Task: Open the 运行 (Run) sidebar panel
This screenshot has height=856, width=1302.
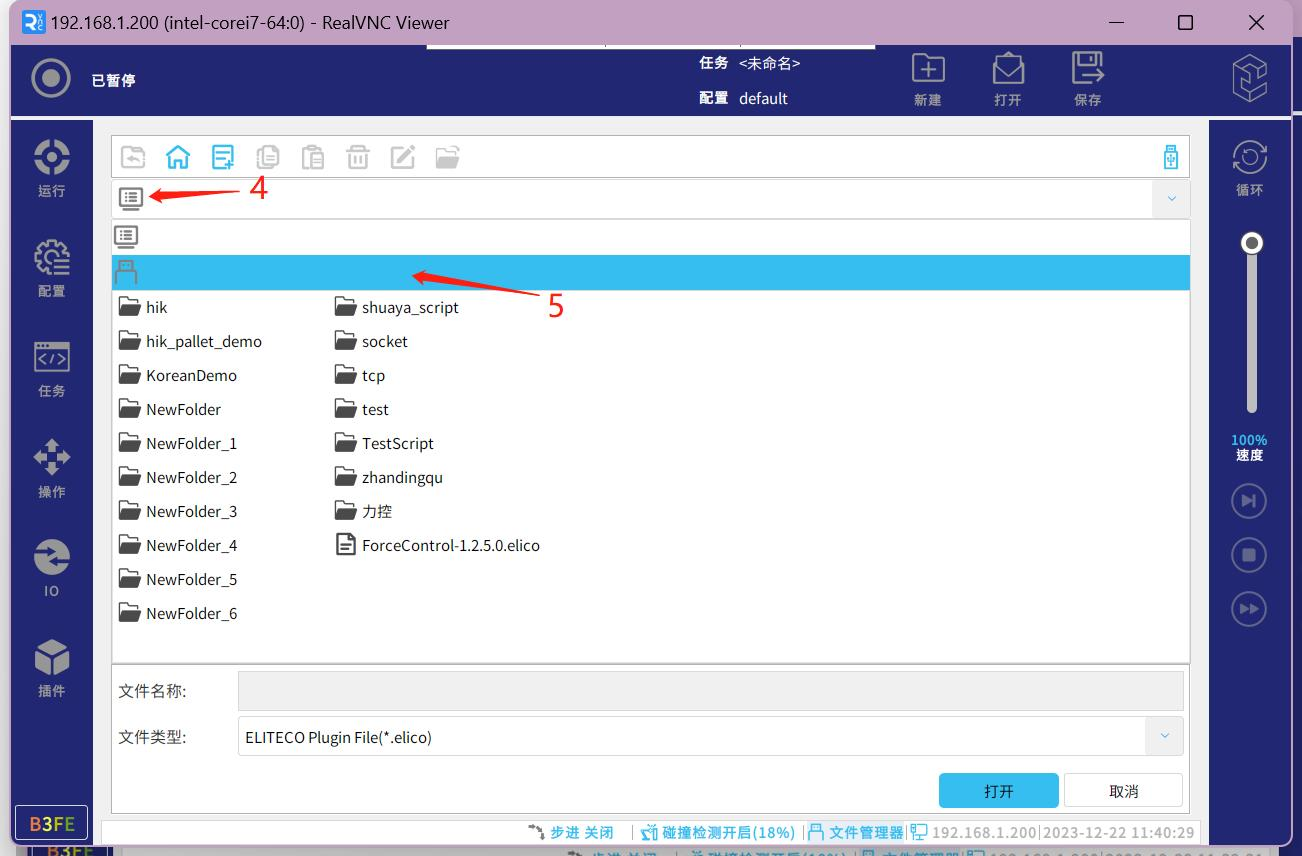Action: [x=51, y=168]
